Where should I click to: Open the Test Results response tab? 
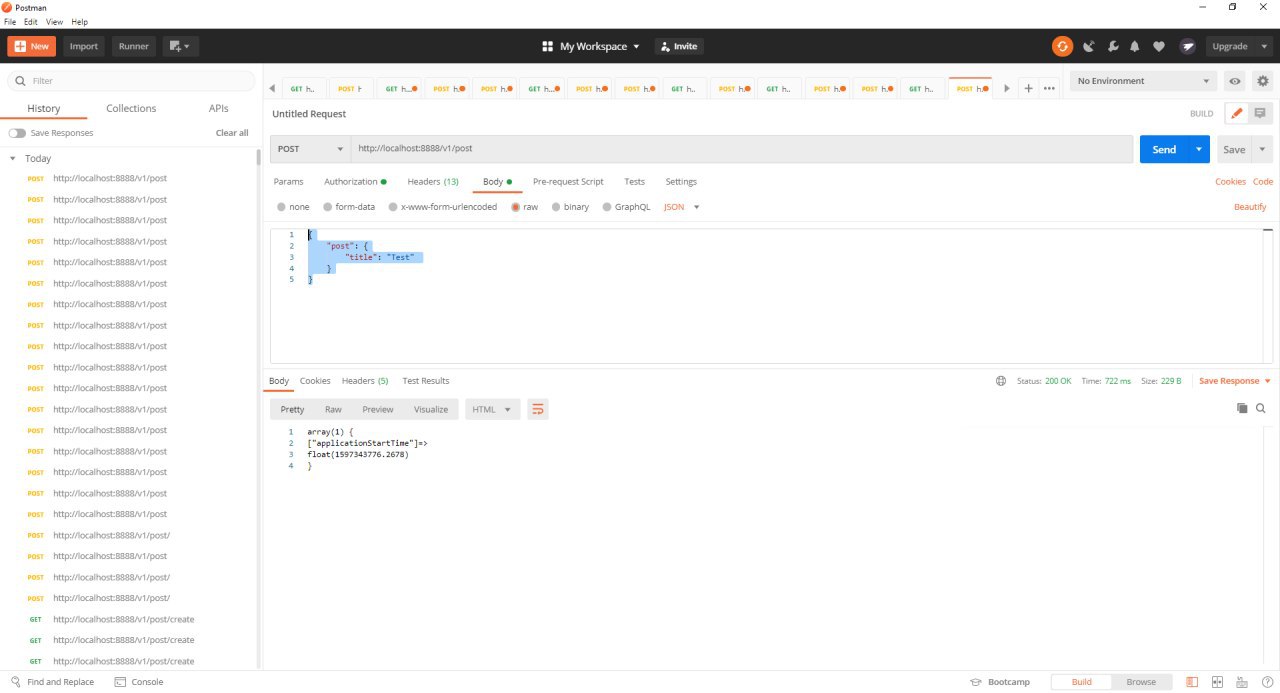click(426, 381)
